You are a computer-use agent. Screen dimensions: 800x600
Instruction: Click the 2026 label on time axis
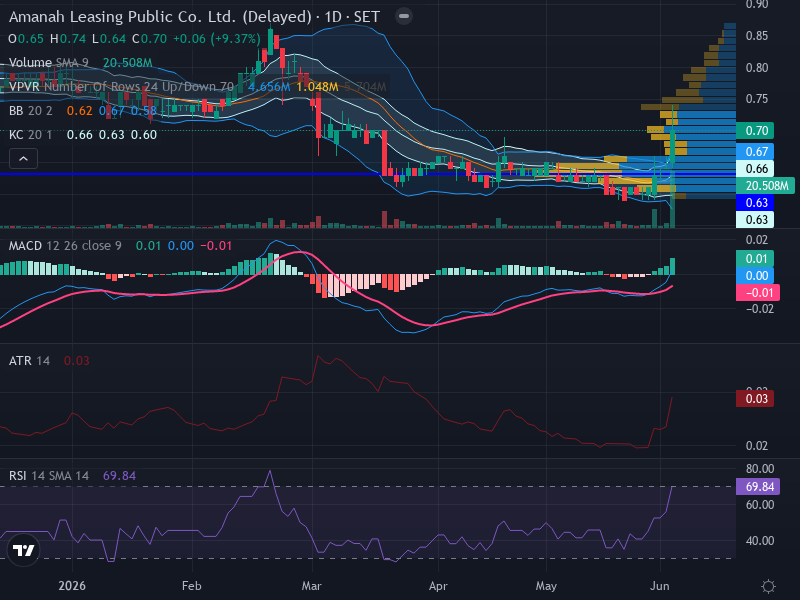[x=72, y=586]
